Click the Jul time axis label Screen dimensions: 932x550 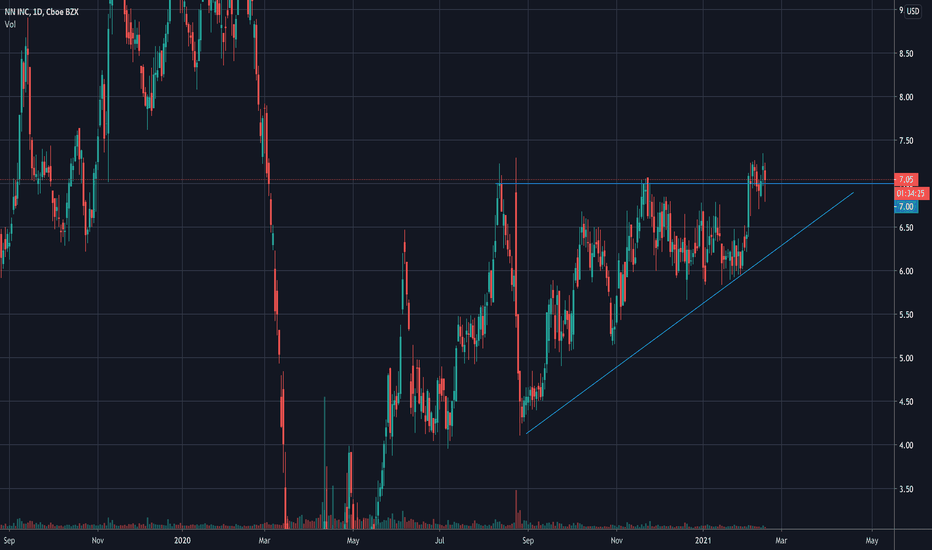point(439,540)
